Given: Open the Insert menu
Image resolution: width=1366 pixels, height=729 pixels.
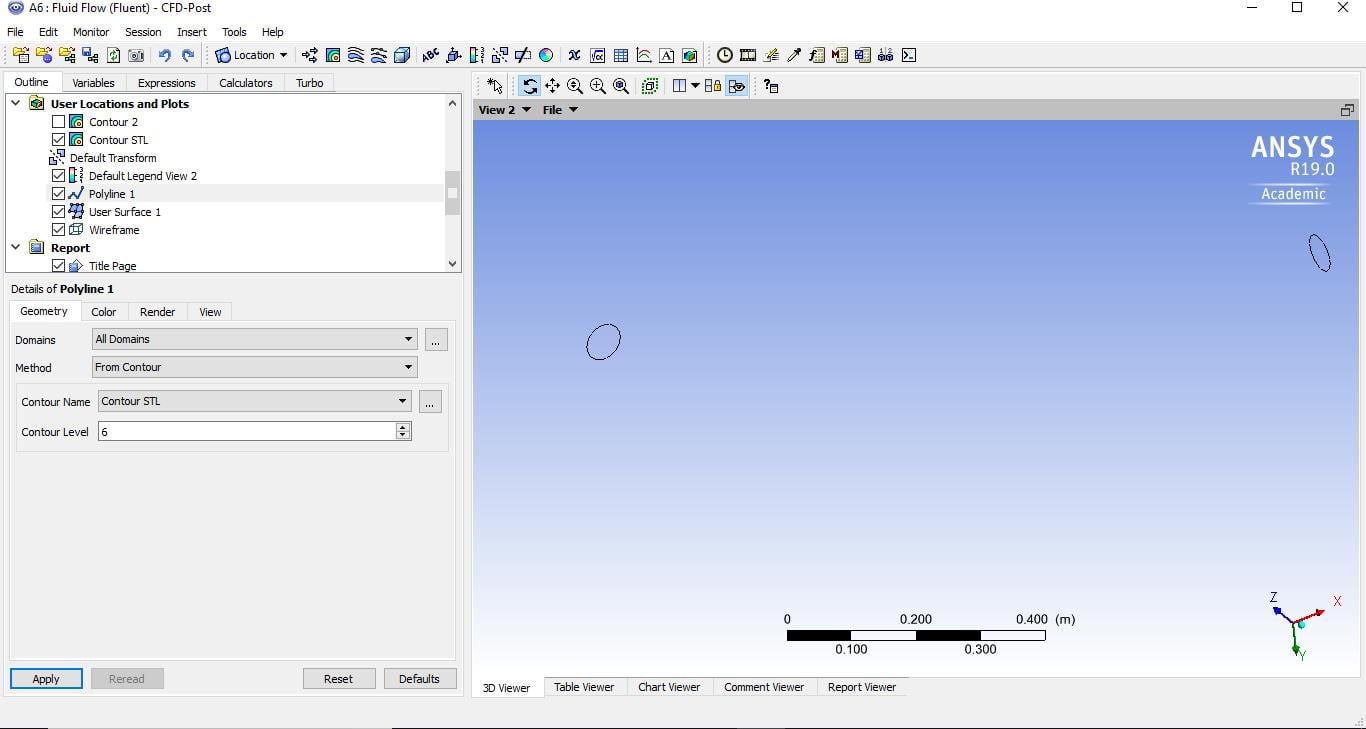Looking at the screenshot, I should point(192,32).
